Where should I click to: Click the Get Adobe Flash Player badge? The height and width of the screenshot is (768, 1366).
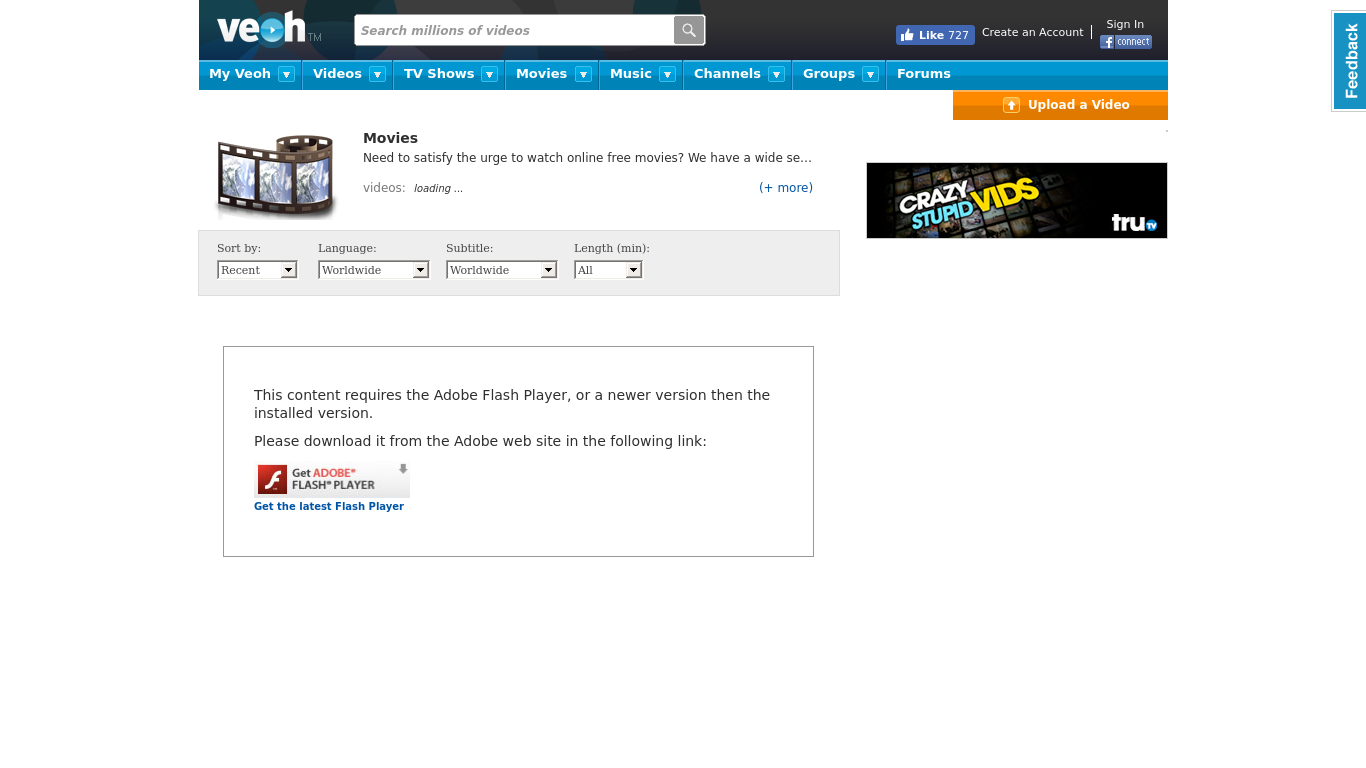tap(332, 480)
